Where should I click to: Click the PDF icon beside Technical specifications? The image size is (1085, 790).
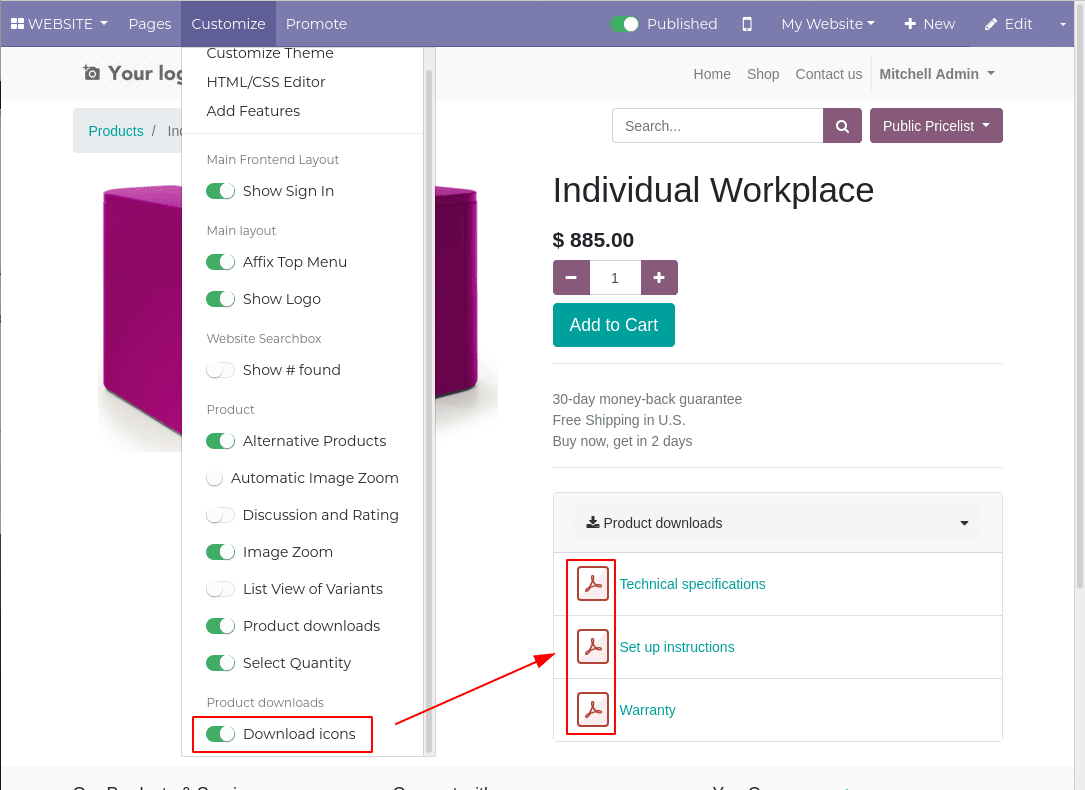click(x=593, y=584)
